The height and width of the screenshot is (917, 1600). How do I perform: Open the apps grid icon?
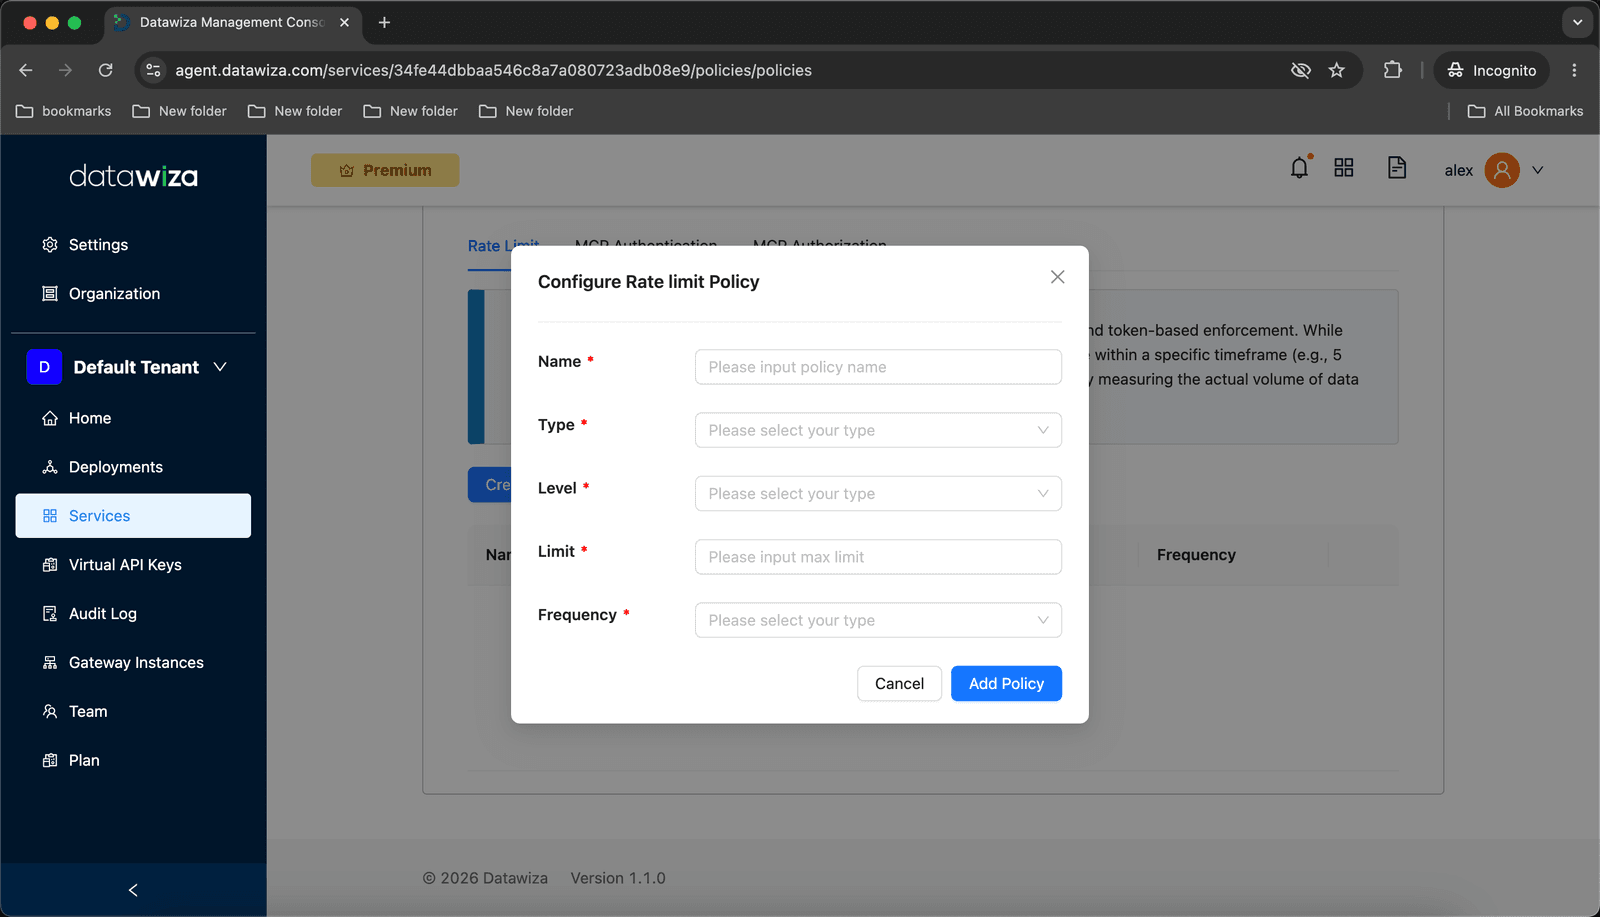(1344, 168)
